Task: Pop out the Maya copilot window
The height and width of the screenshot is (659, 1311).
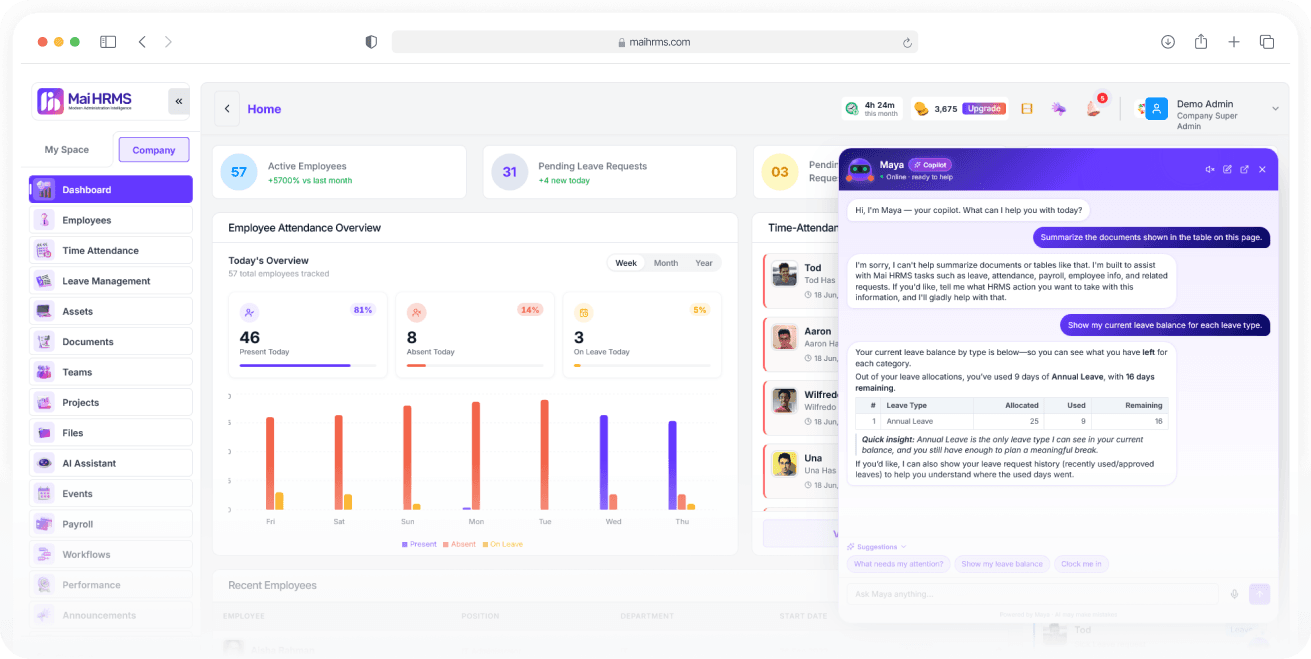Action: (x=1244, y=170)
